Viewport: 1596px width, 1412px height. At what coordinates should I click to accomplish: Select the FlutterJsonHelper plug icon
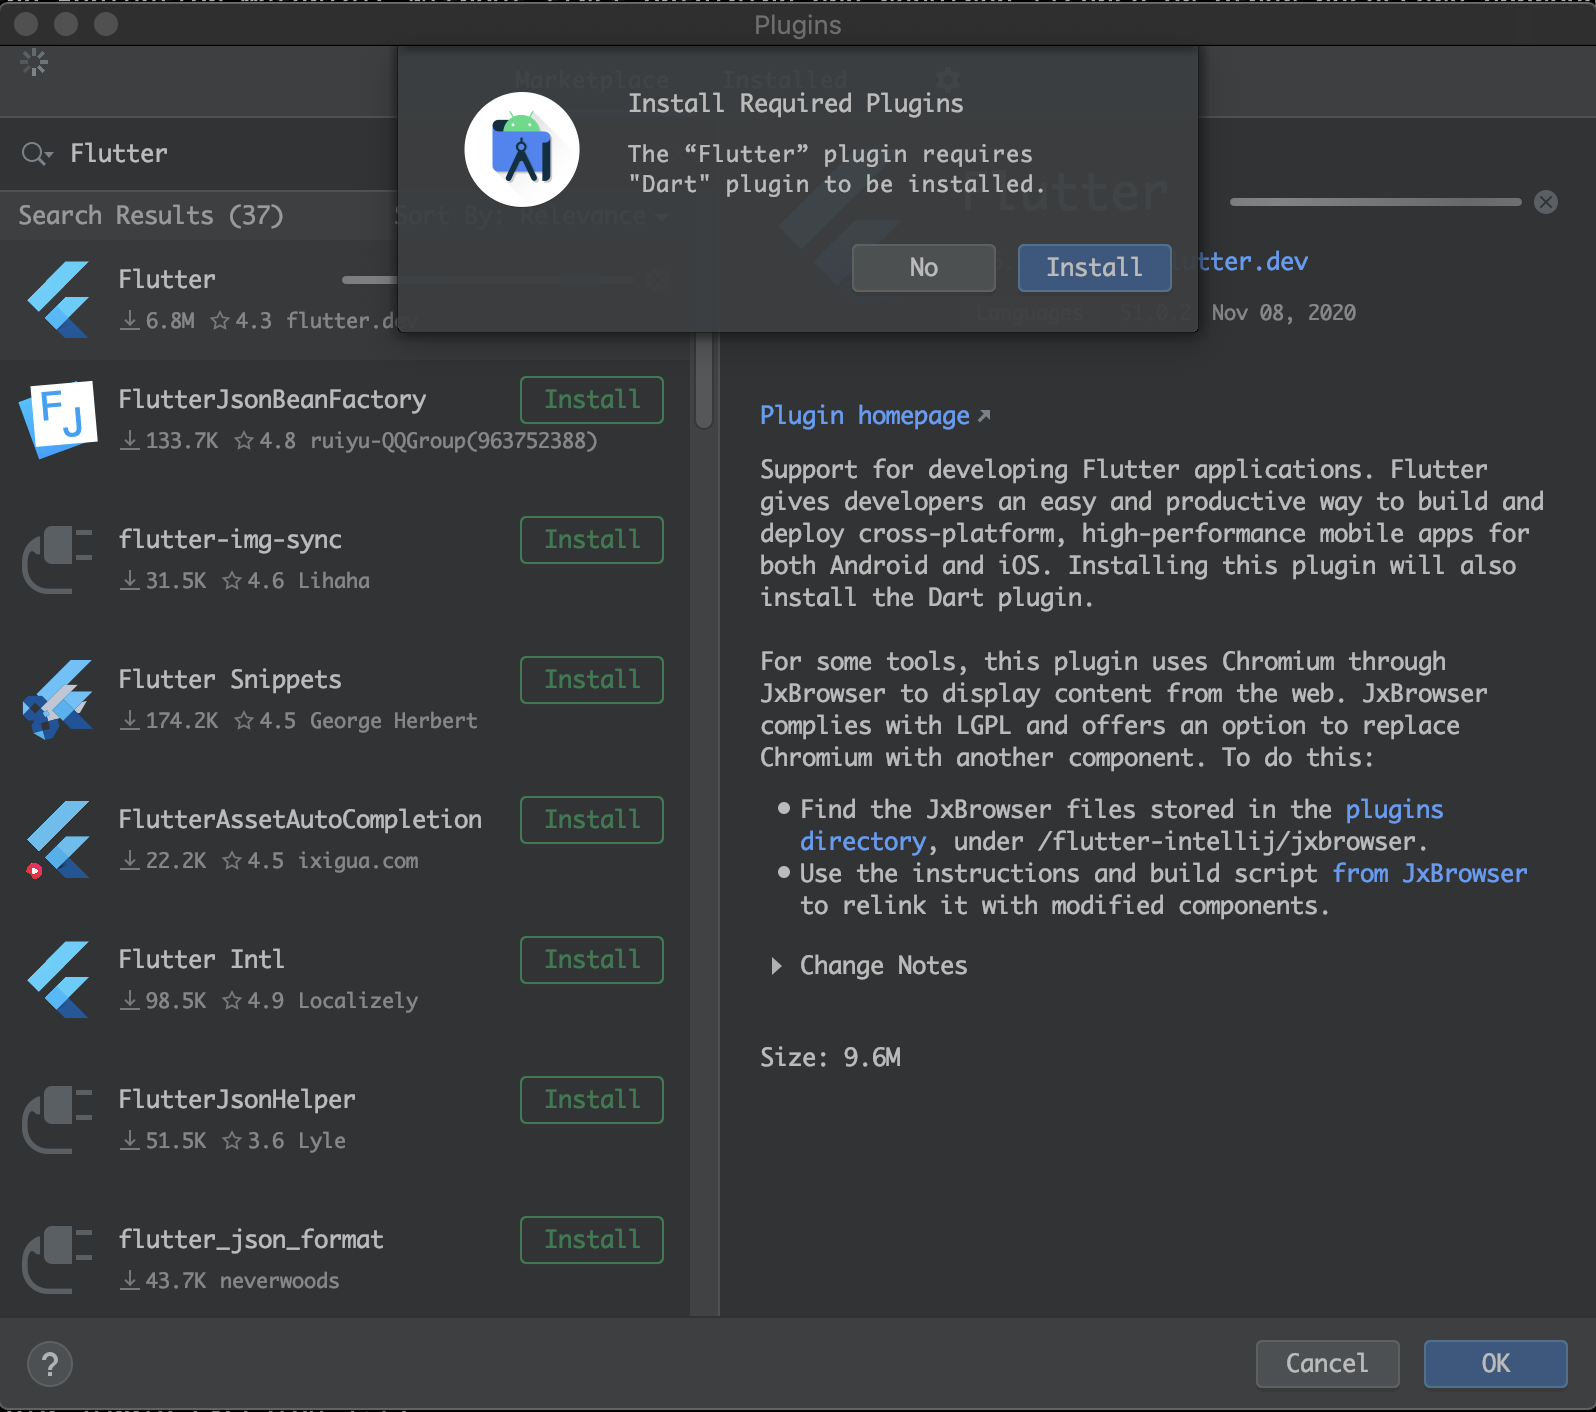click(x=57, y=1119)
